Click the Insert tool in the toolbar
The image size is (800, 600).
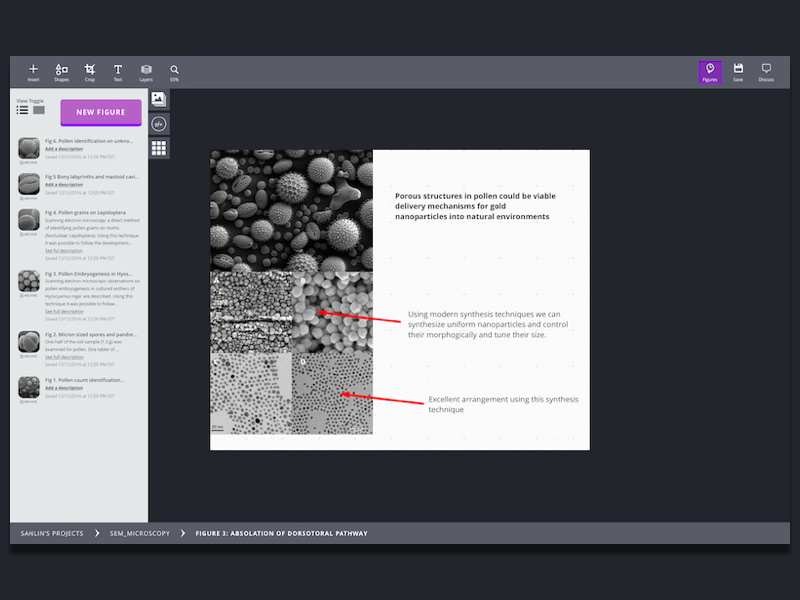33,71
